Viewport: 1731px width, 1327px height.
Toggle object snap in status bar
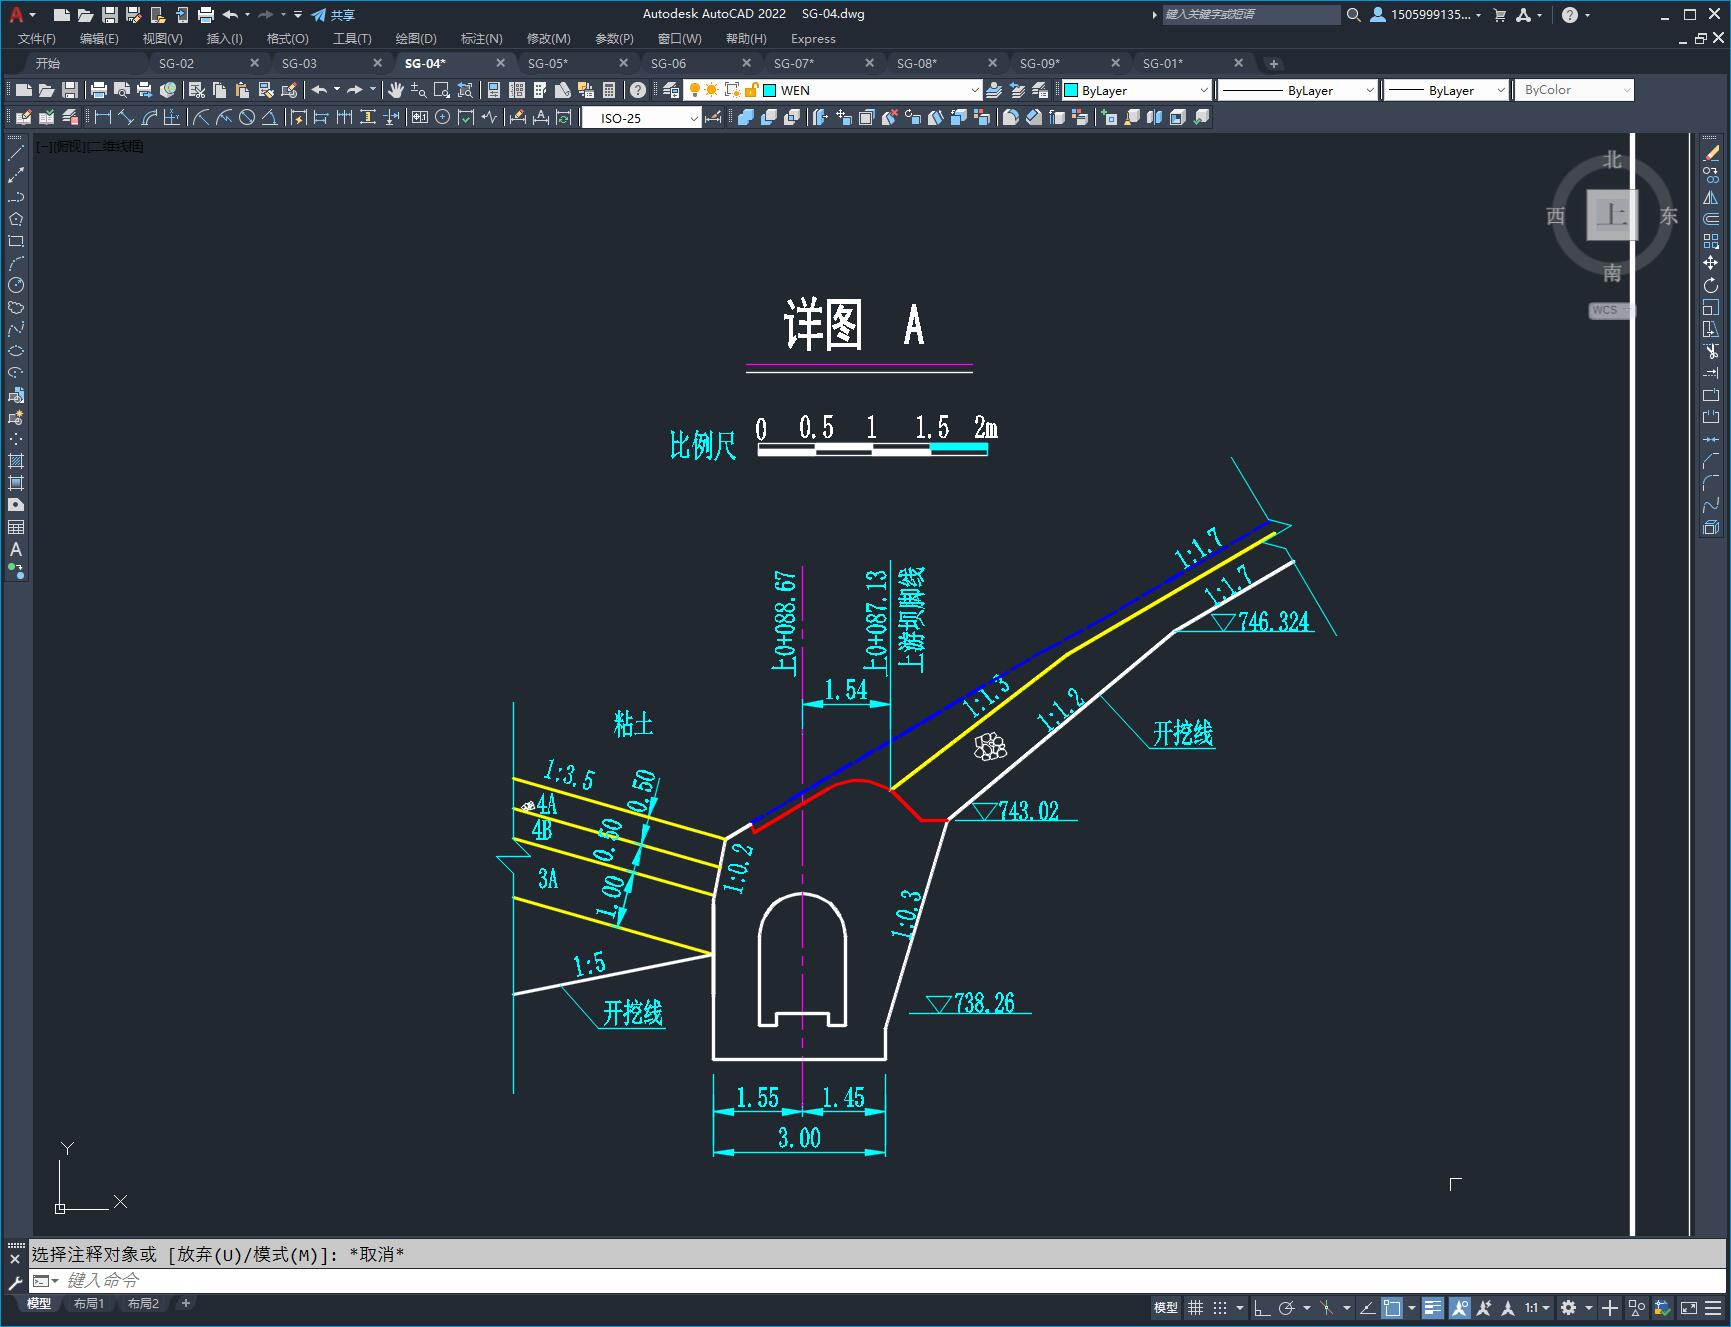pos(1392,1308)
